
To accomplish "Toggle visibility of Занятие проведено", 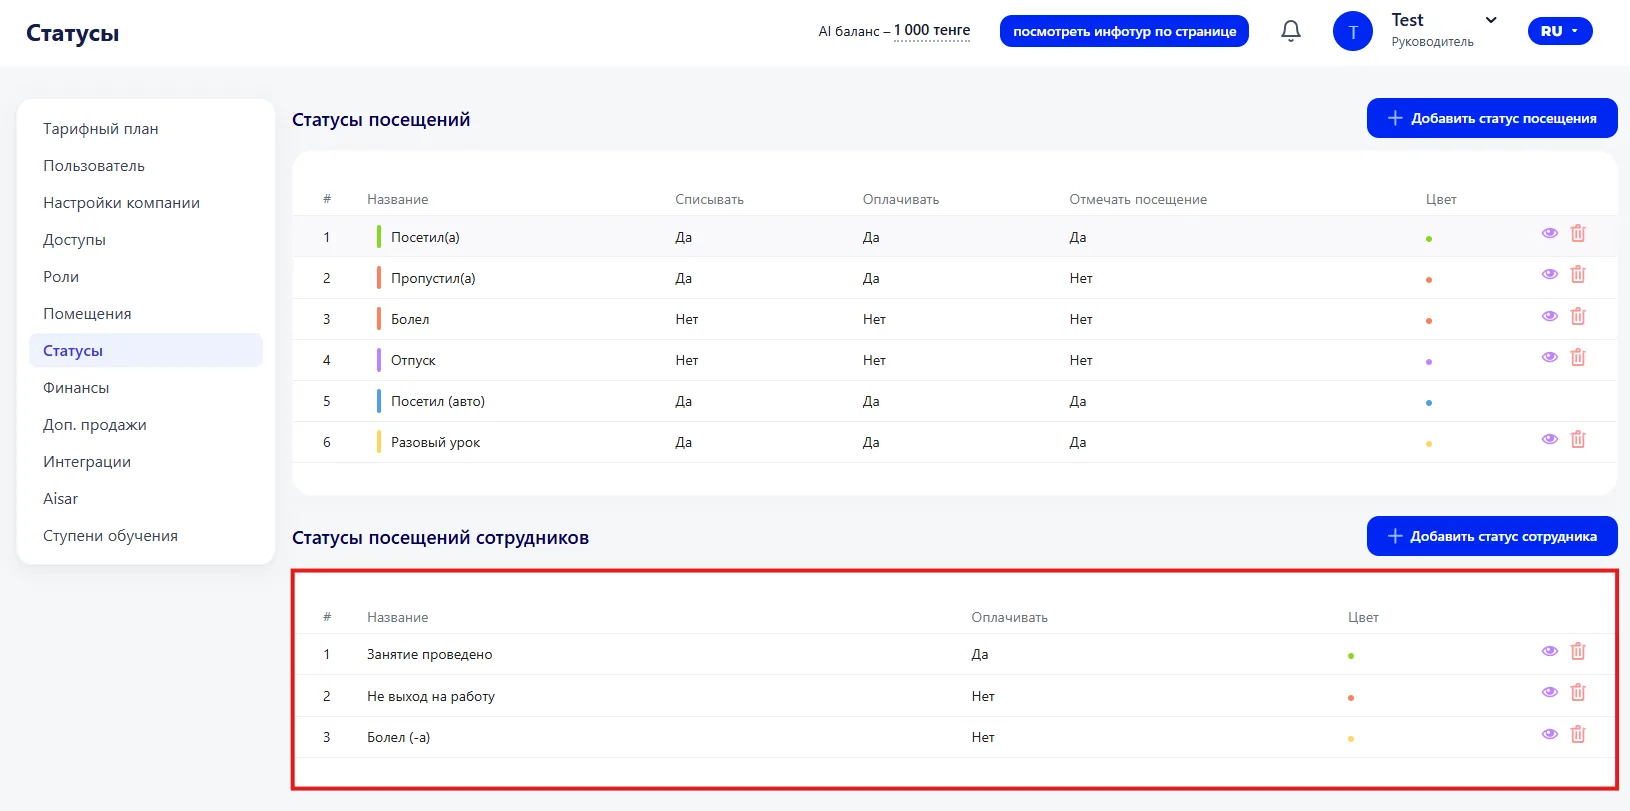I will tap(1550, 651).
